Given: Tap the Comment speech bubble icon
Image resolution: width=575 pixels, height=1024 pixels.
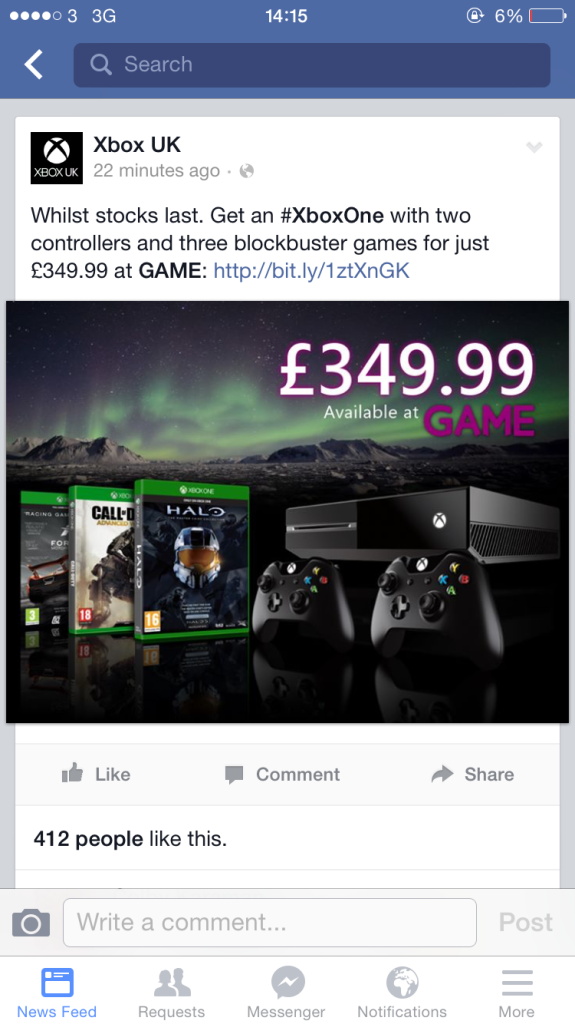Looking at the screenshot, I should 234,775.
